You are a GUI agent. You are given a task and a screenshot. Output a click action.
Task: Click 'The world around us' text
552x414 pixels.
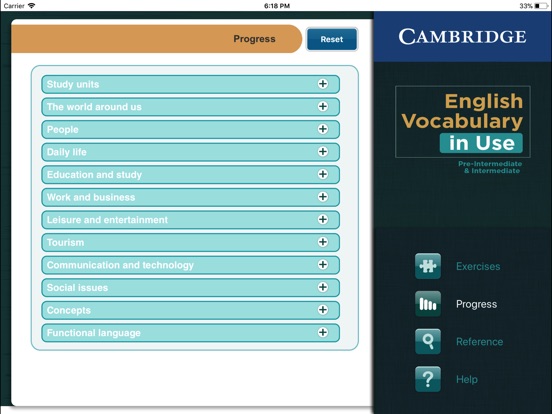[94, 107]
